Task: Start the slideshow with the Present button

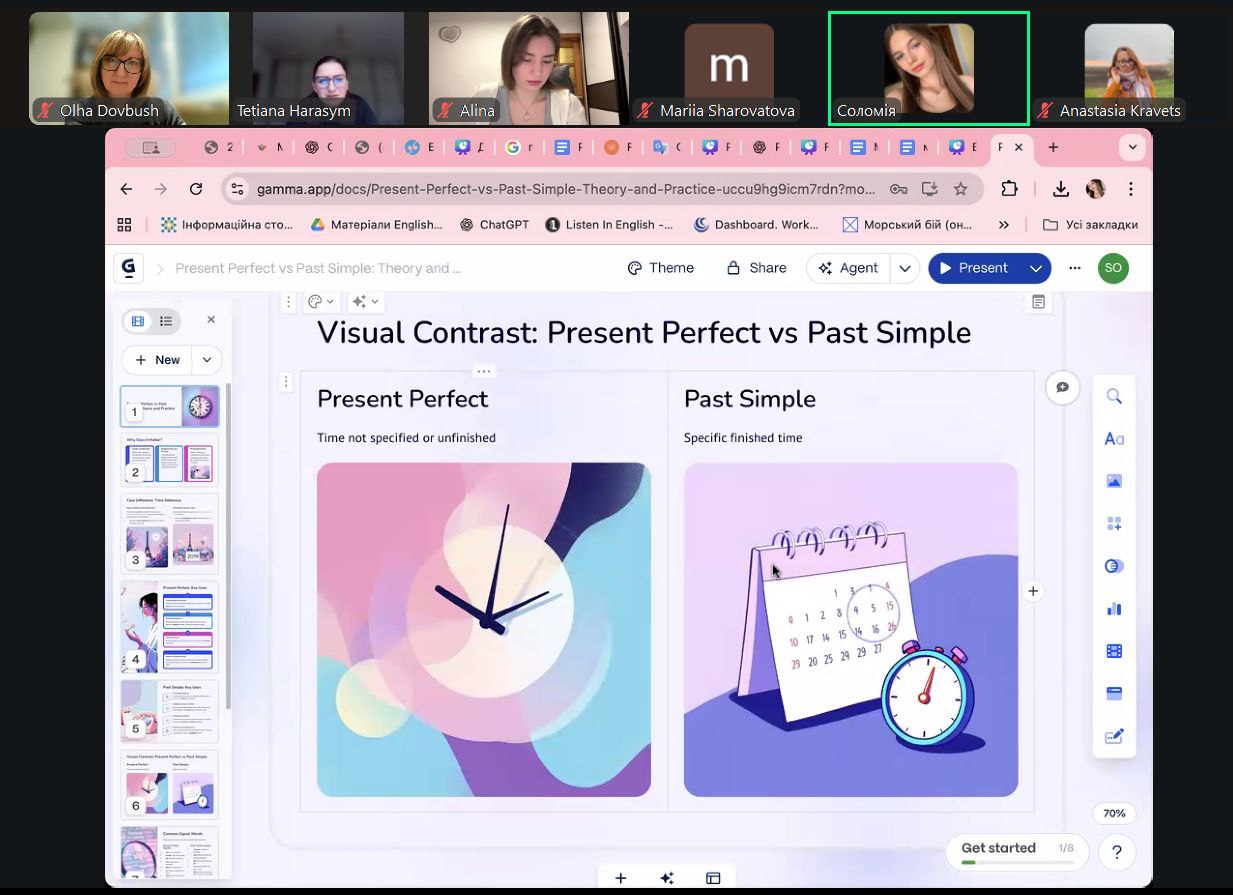Action: tap(973, 268)
